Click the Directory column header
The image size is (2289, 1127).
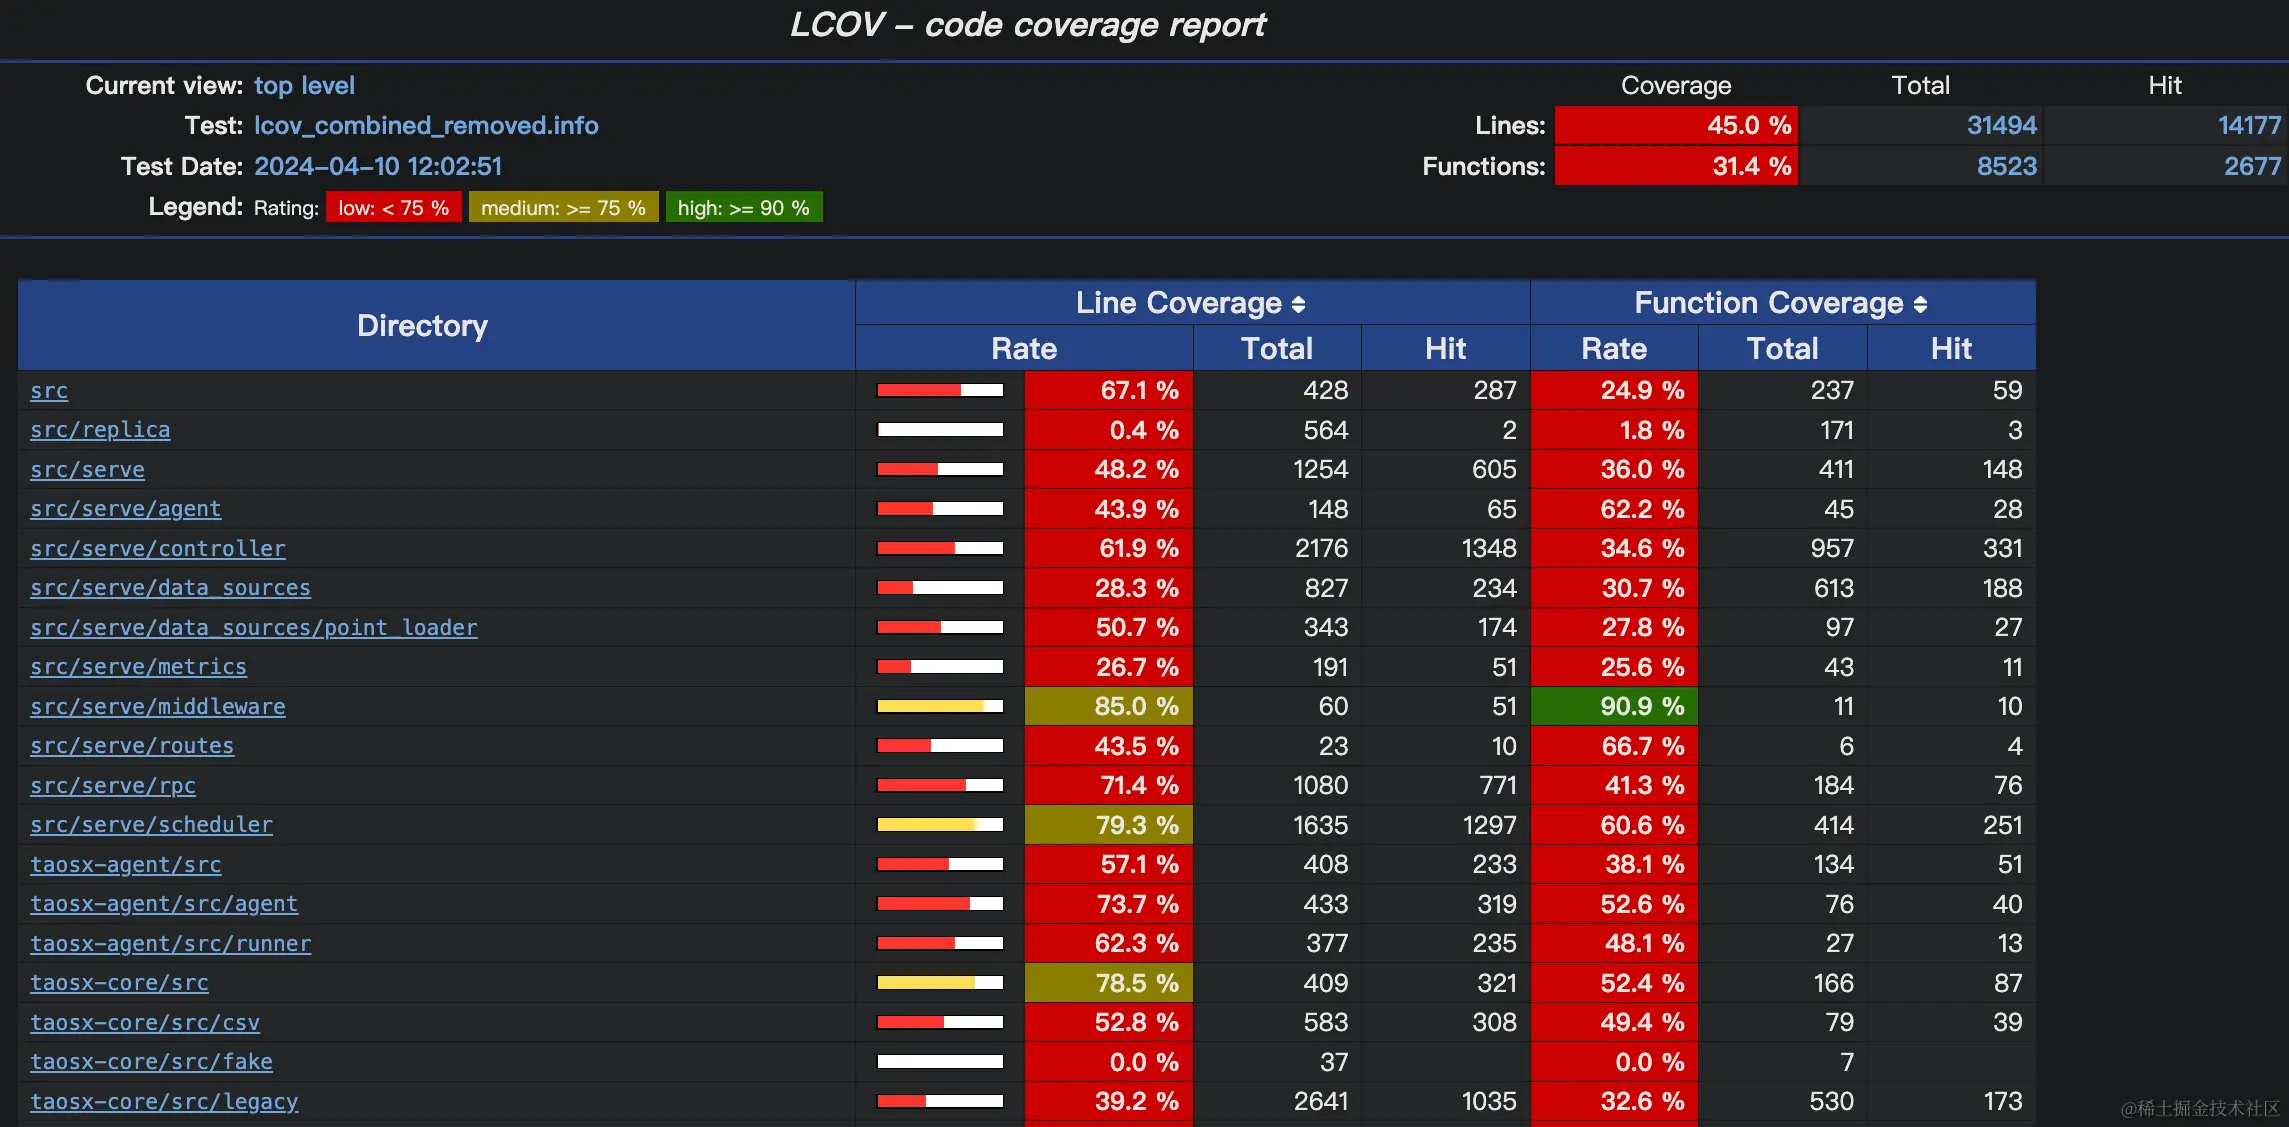point(423,326)
